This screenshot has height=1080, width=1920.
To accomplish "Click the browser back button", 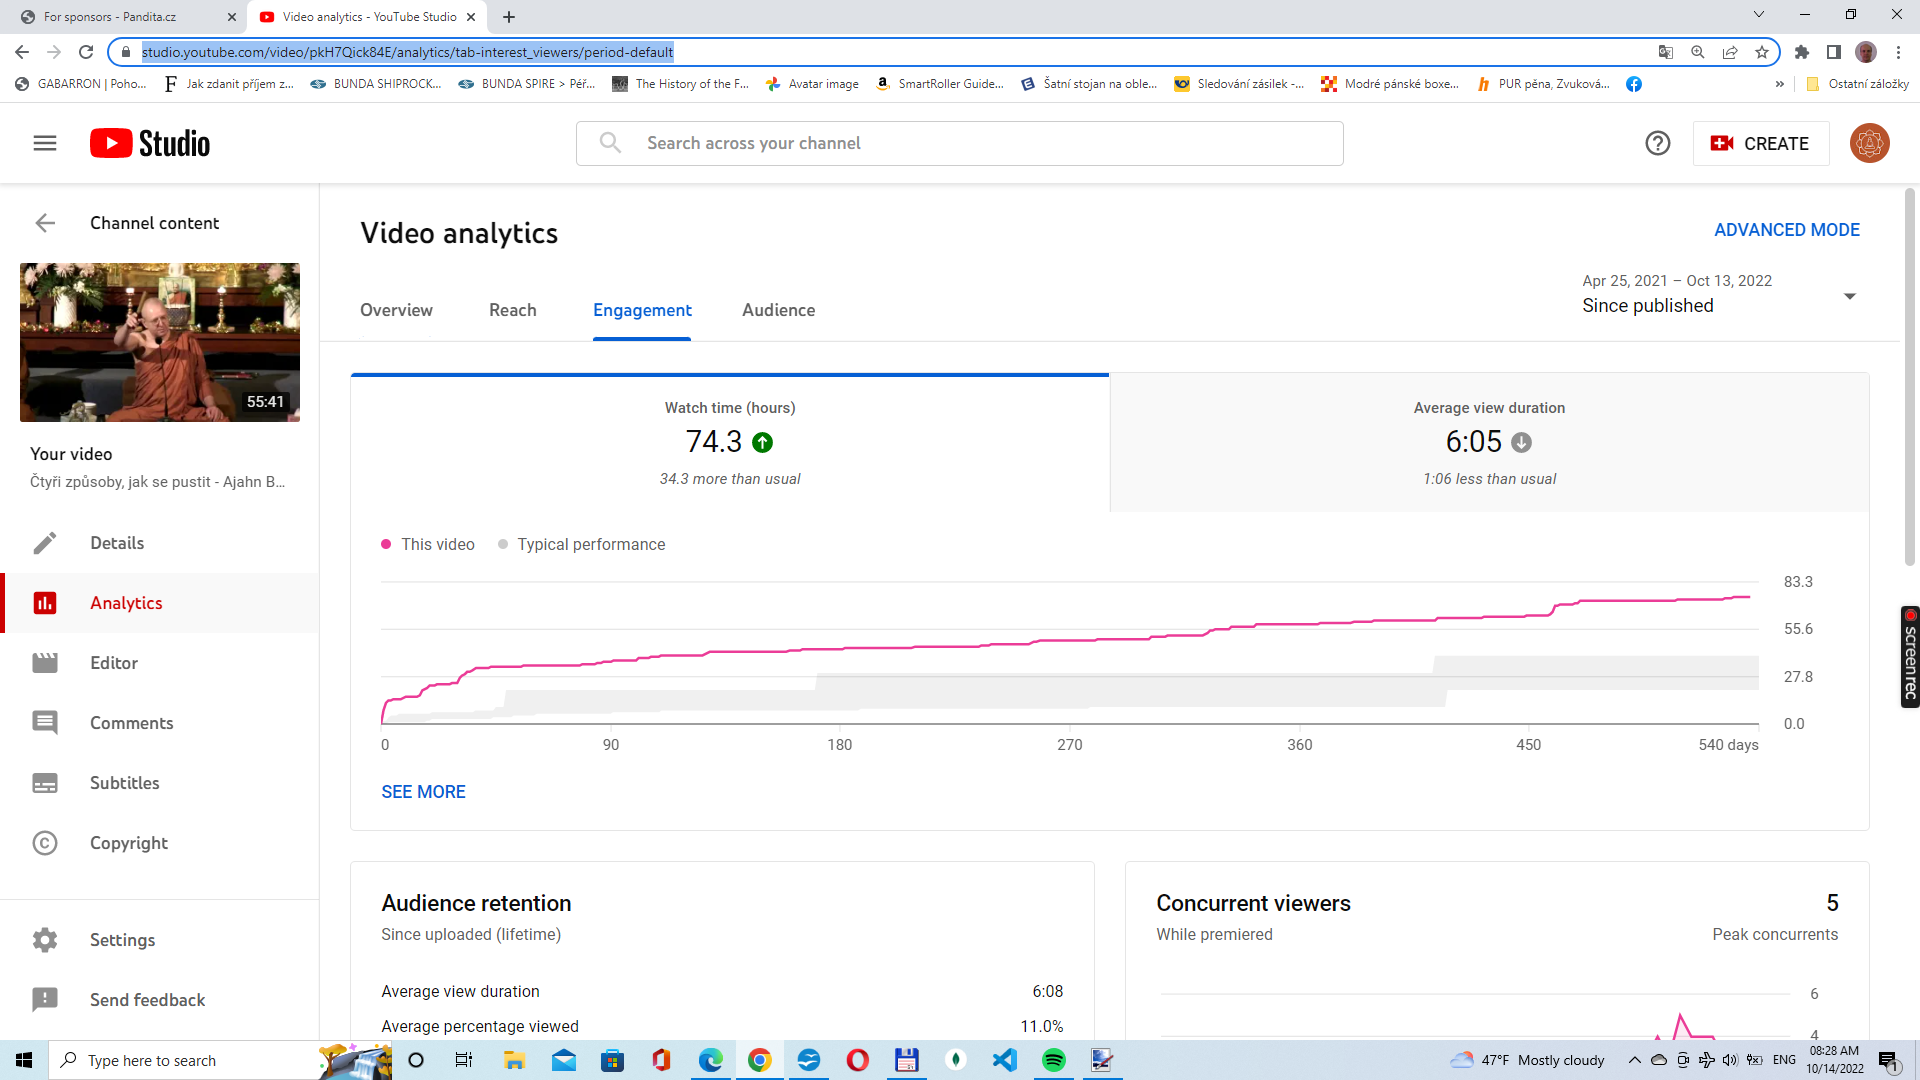I will point(22,52).
